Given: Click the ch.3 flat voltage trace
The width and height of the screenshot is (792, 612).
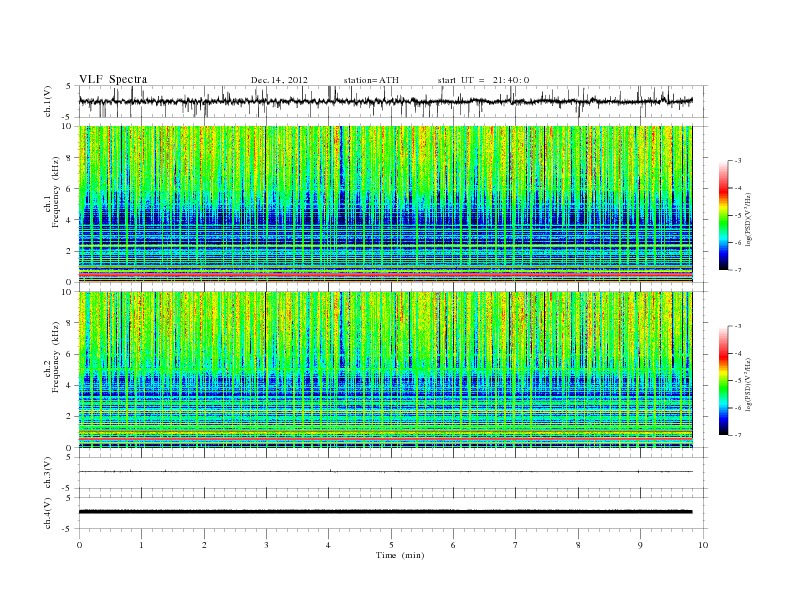Looking at the screenshot, I should [385, 472].
